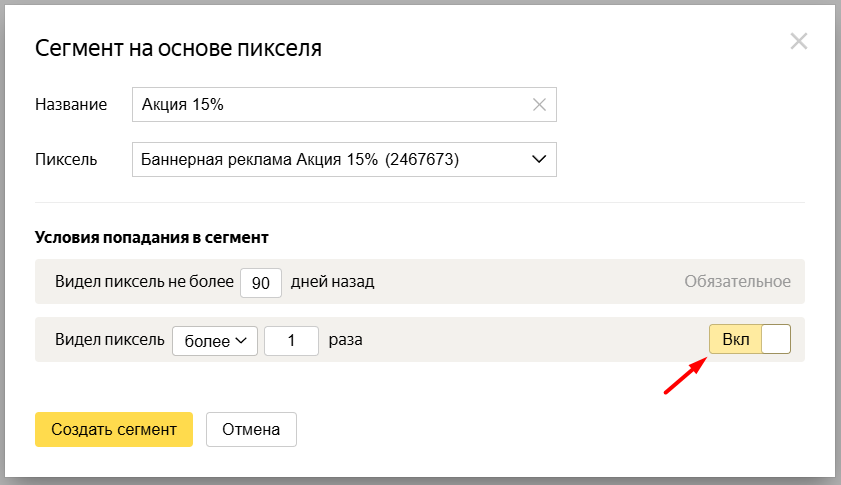Open the Пиксель dropdown list
The width and height of the screenshot is (841, 485).
(344, 159)
